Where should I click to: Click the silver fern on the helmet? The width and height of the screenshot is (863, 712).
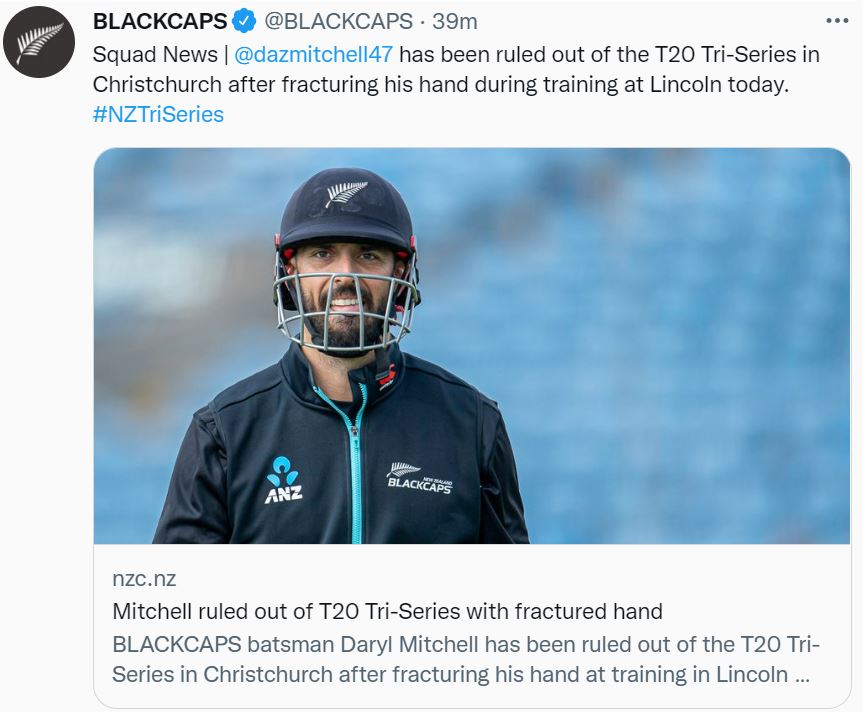(346, 193)
